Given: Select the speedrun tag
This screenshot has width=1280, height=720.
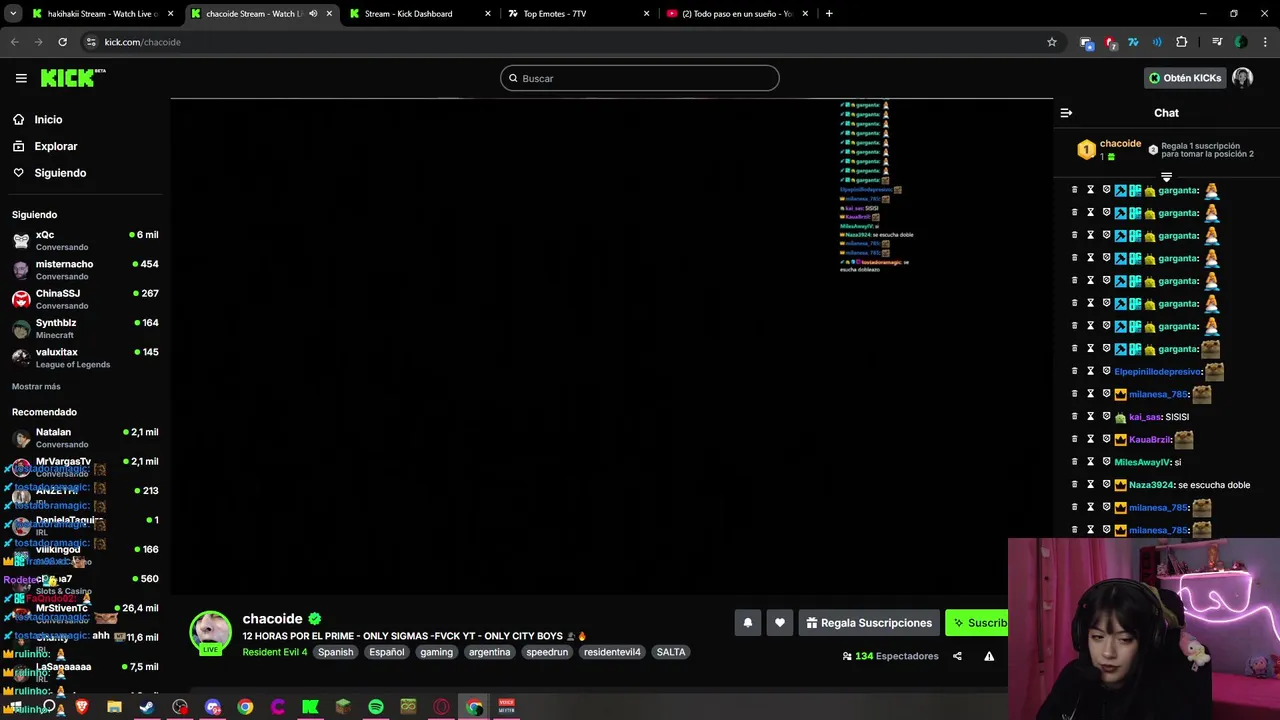Looking at the screenshot, I should tap(547, 652).
